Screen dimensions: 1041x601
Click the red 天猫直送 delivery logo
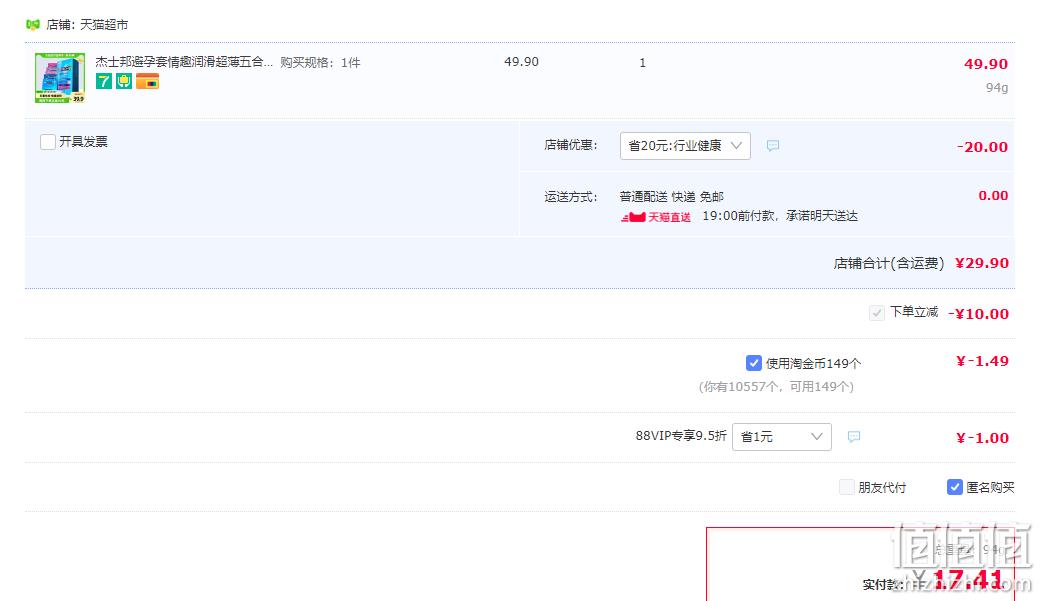[x=656, y=216]
